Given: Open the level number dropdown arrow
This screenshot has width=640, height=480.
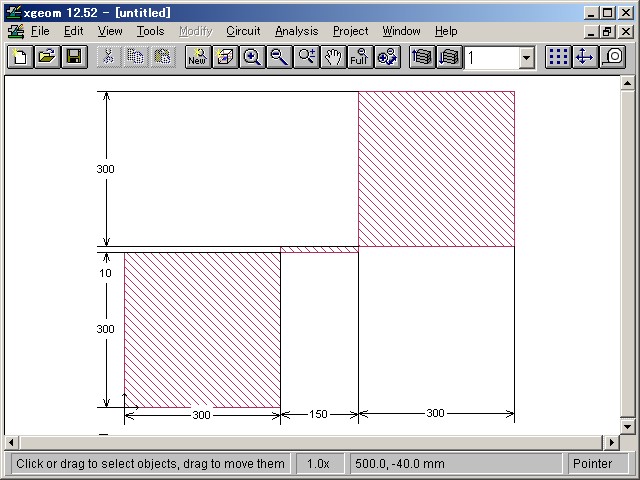Looking at the screenshot, I should [x=526, y=58].
